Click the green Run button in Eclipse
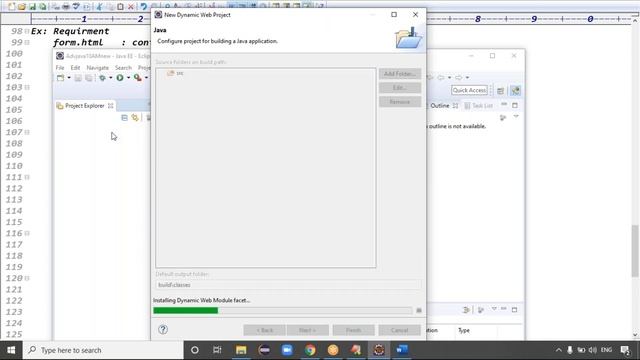Screen dimensions: 640x360 120,78
